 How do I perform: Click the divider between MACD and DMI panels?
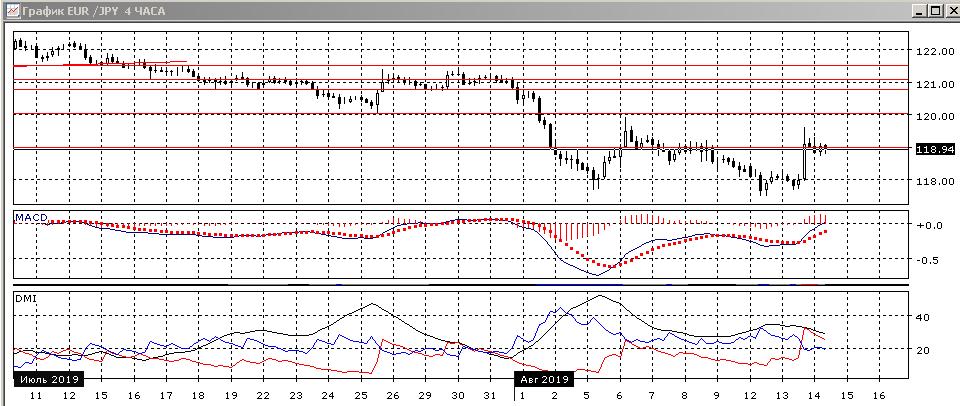click(x=460, y=287)
